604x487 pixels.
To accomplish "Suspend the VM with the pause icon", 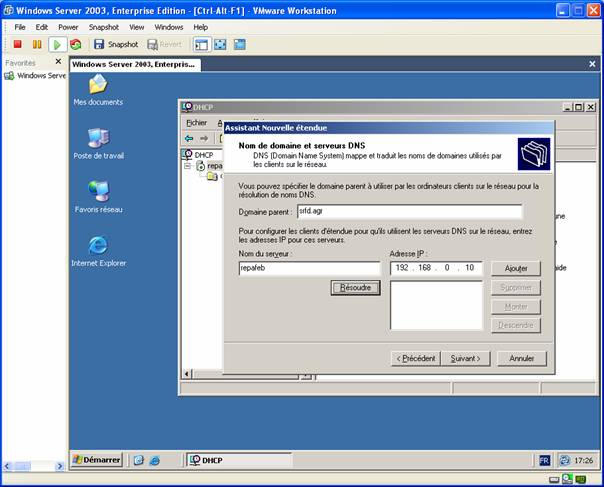I will (x=37, y=44).
